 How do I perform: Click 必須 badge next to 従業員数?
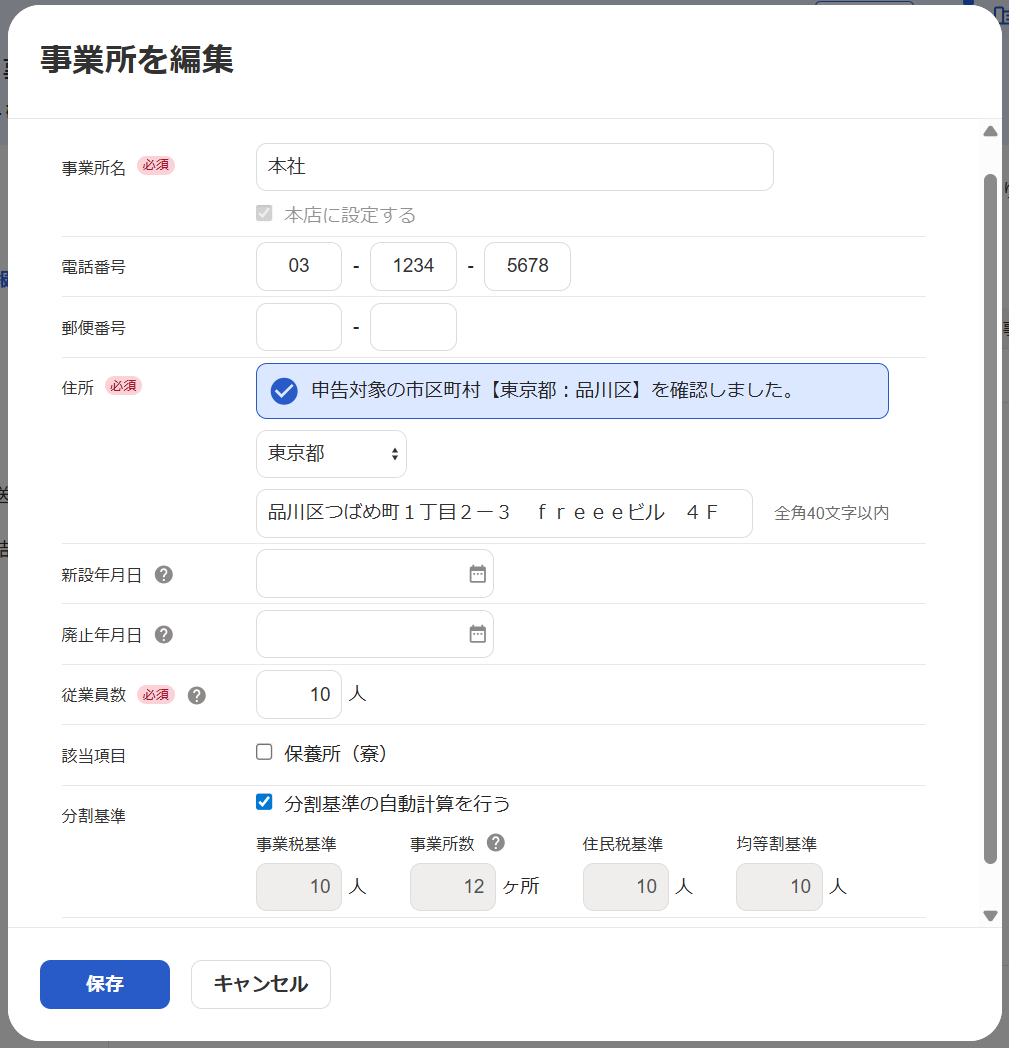pyautogui.click(x=156, y=694)
